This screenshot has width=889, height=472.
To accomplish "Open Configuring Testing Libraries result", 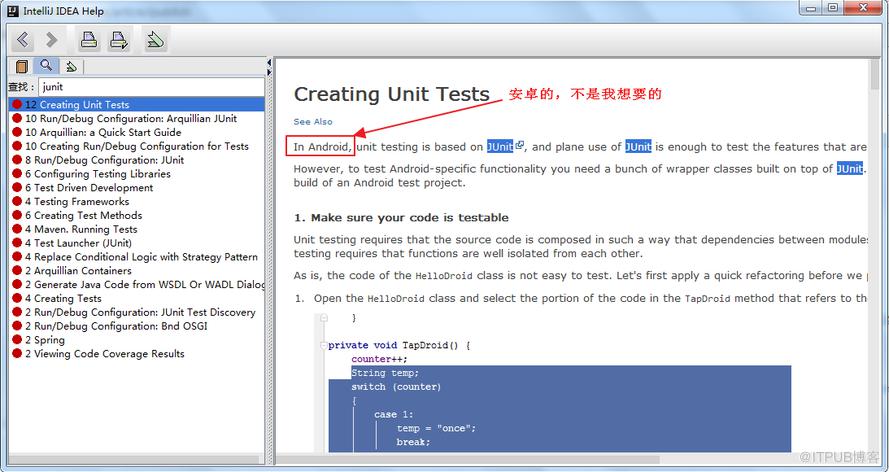I will click(98, 174).
